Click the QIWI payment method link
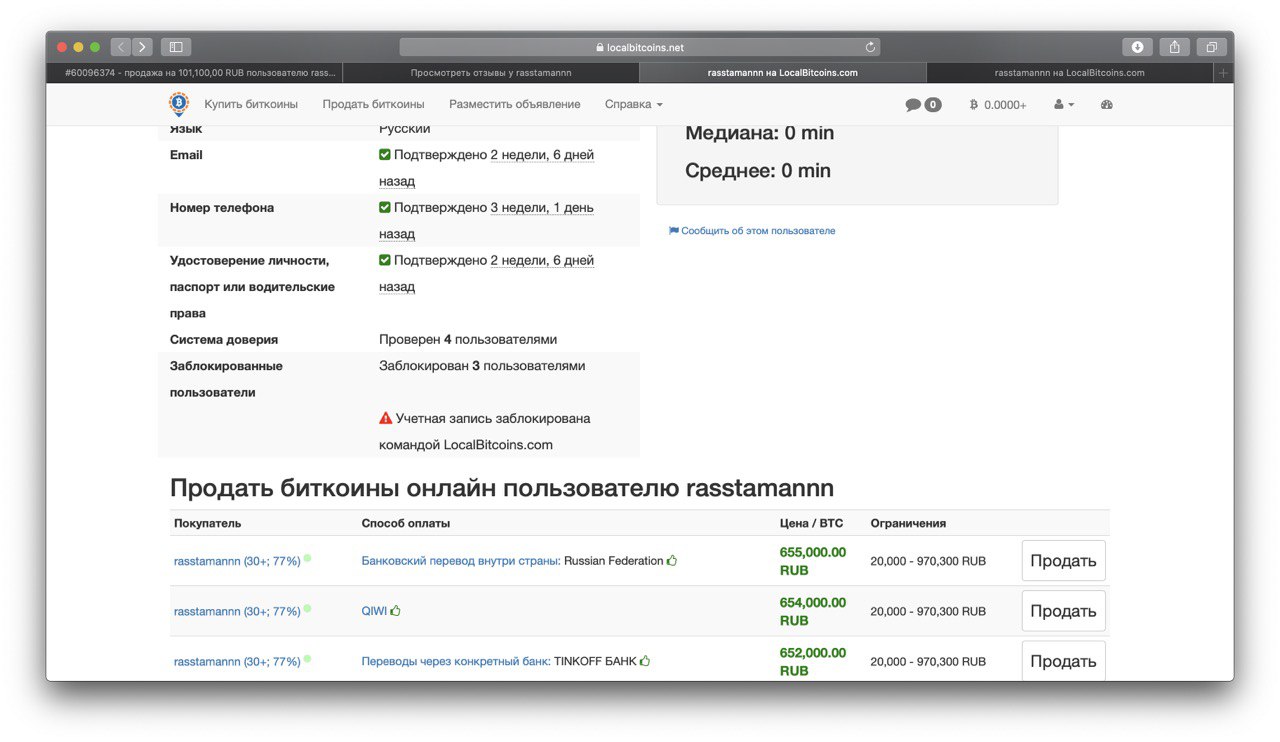 click(374, 611)
